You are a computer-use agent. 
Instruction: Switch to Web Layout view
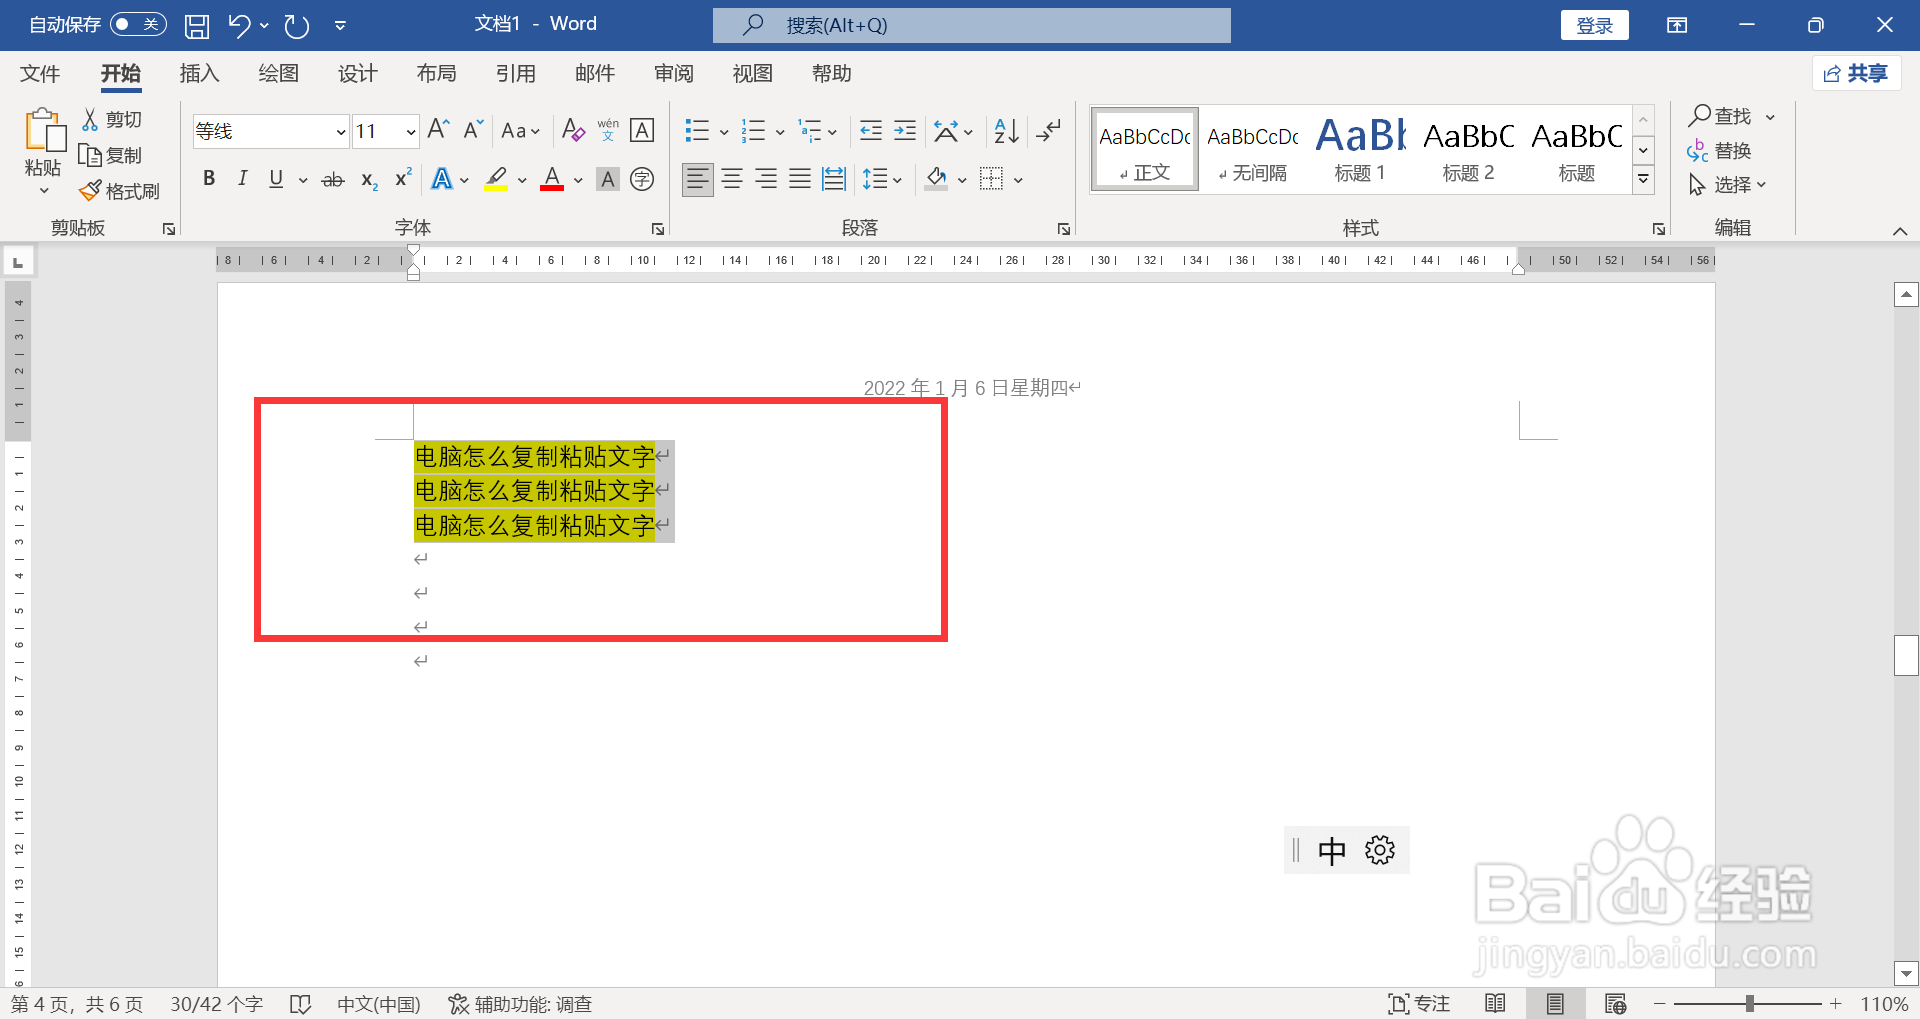[x=1615, y=1003]
